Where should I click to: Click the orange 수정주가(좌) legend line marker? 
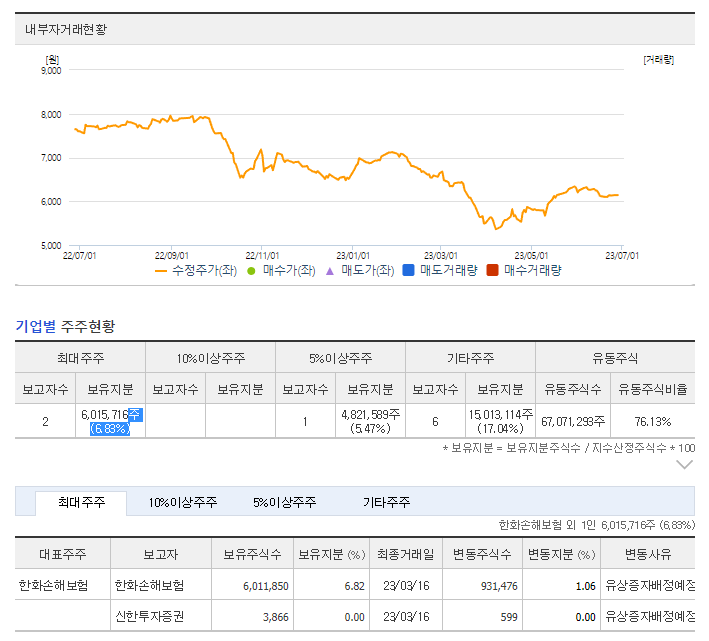(x=161, y=271)
